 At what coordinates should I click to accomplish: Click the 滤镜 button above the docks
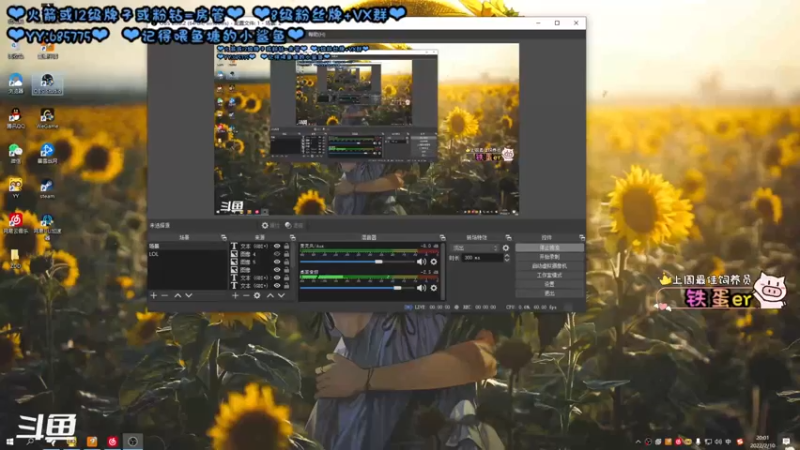294,225
